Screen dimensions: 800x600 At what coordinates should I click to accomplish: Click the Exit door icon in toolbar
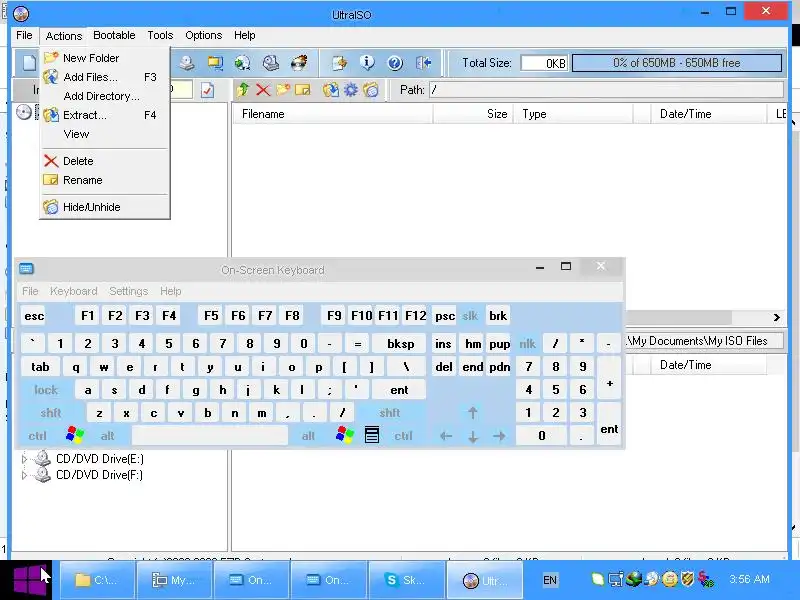pos(423,63)
